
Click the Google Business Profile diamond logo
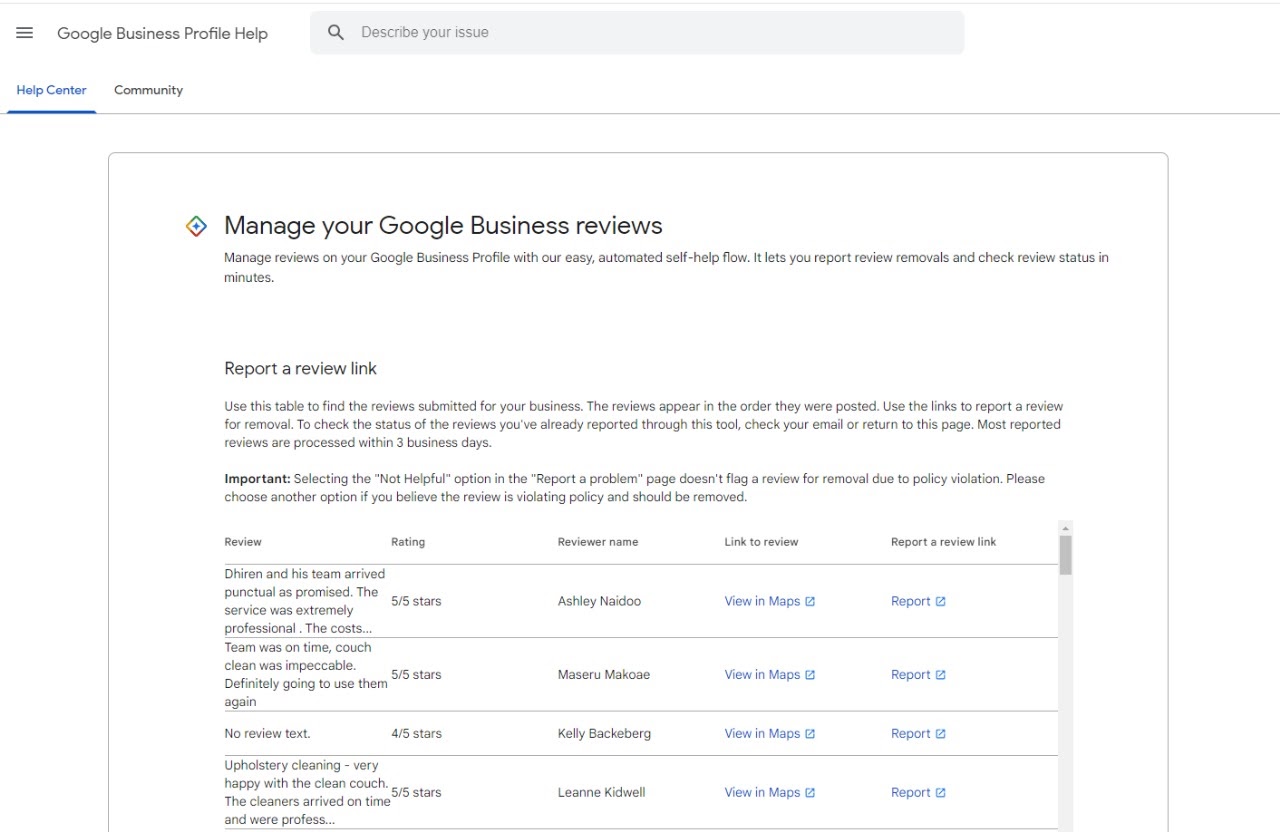[x=196, y=227]
